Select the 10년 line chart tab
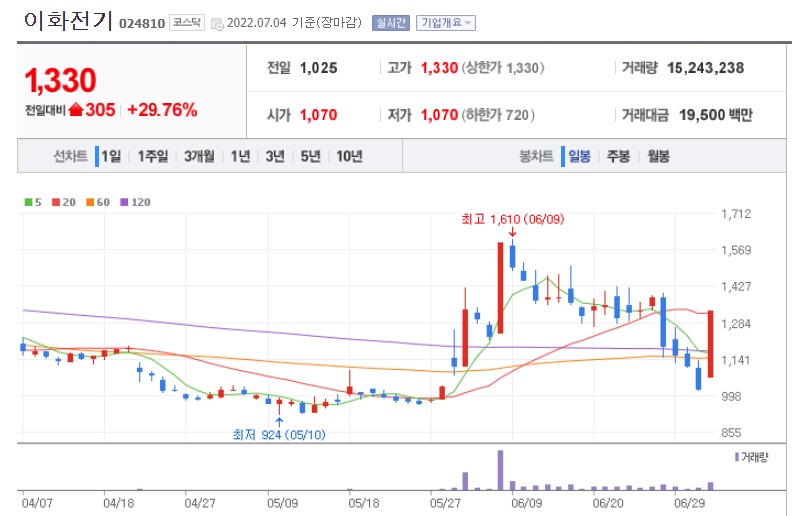The width and height of the screenshot is (792, 516). pyautogui.click(x=349, y=156)
